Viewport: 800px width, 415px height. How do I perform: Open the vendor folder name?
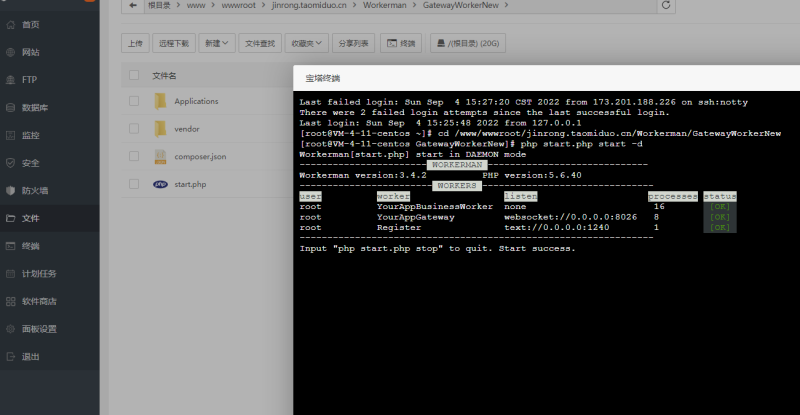[187, 129]
